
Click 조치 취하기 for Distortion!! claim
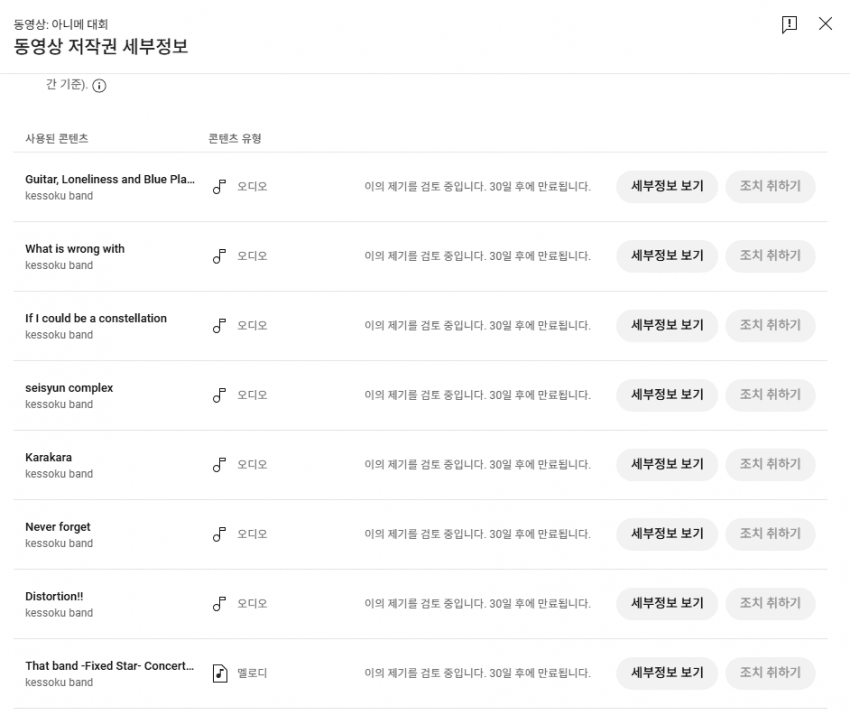click(x=770, y=603)
